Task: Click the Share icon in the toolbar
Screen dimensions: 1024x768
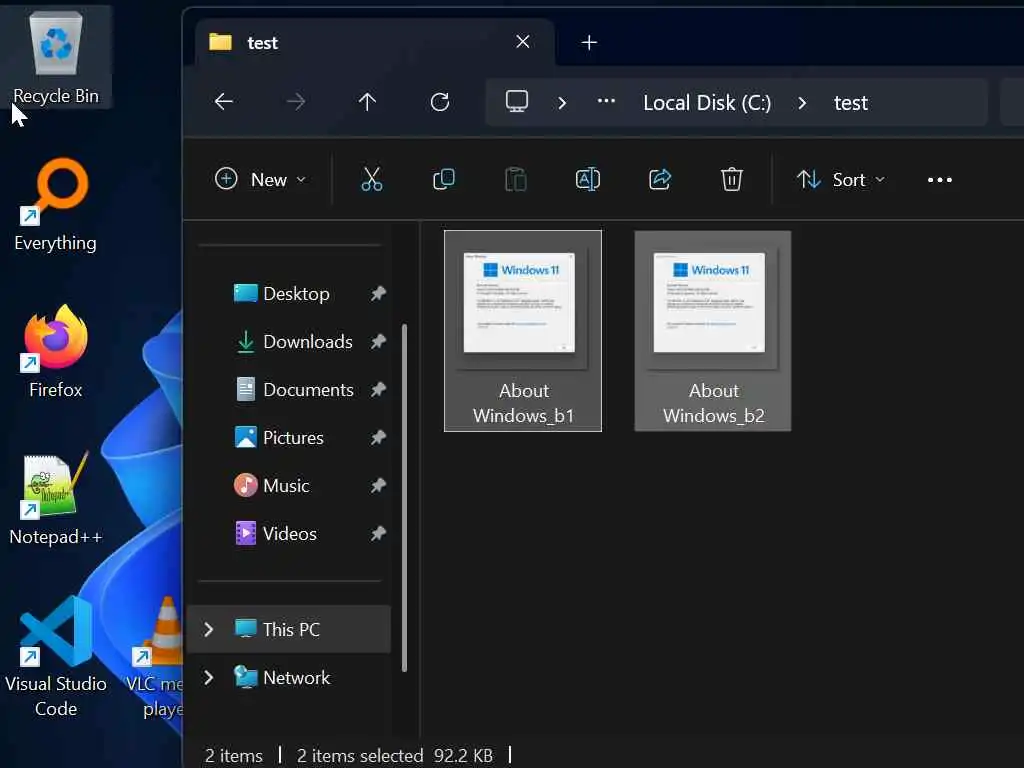Action: (x=660, y=179)
